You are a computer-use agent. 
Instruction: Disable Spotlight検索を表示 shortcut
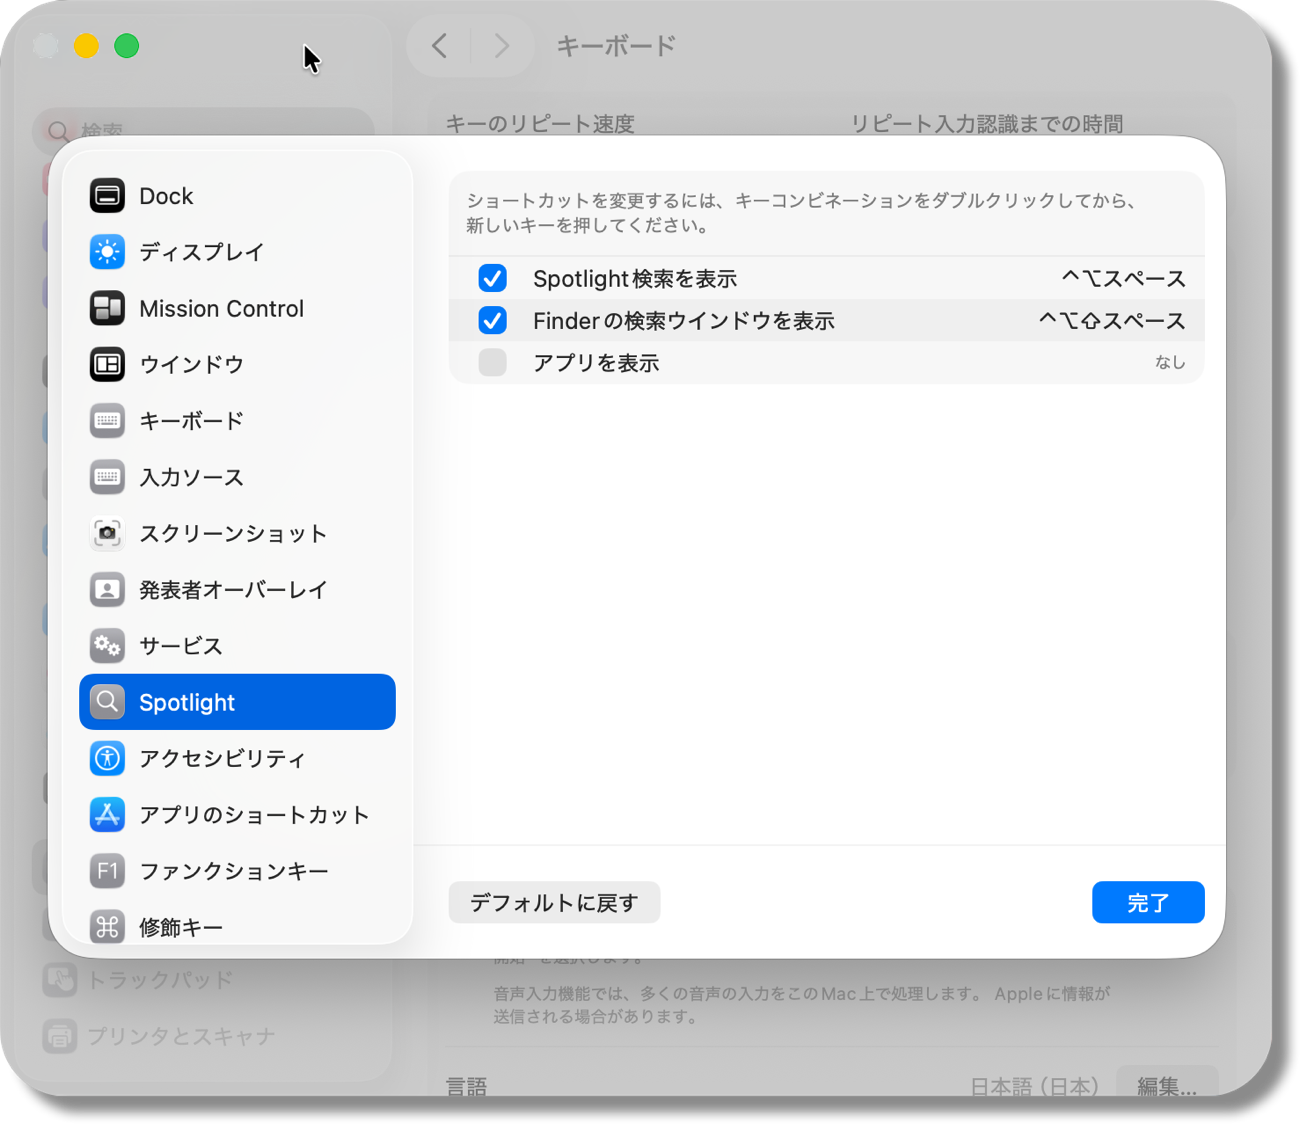492,278
